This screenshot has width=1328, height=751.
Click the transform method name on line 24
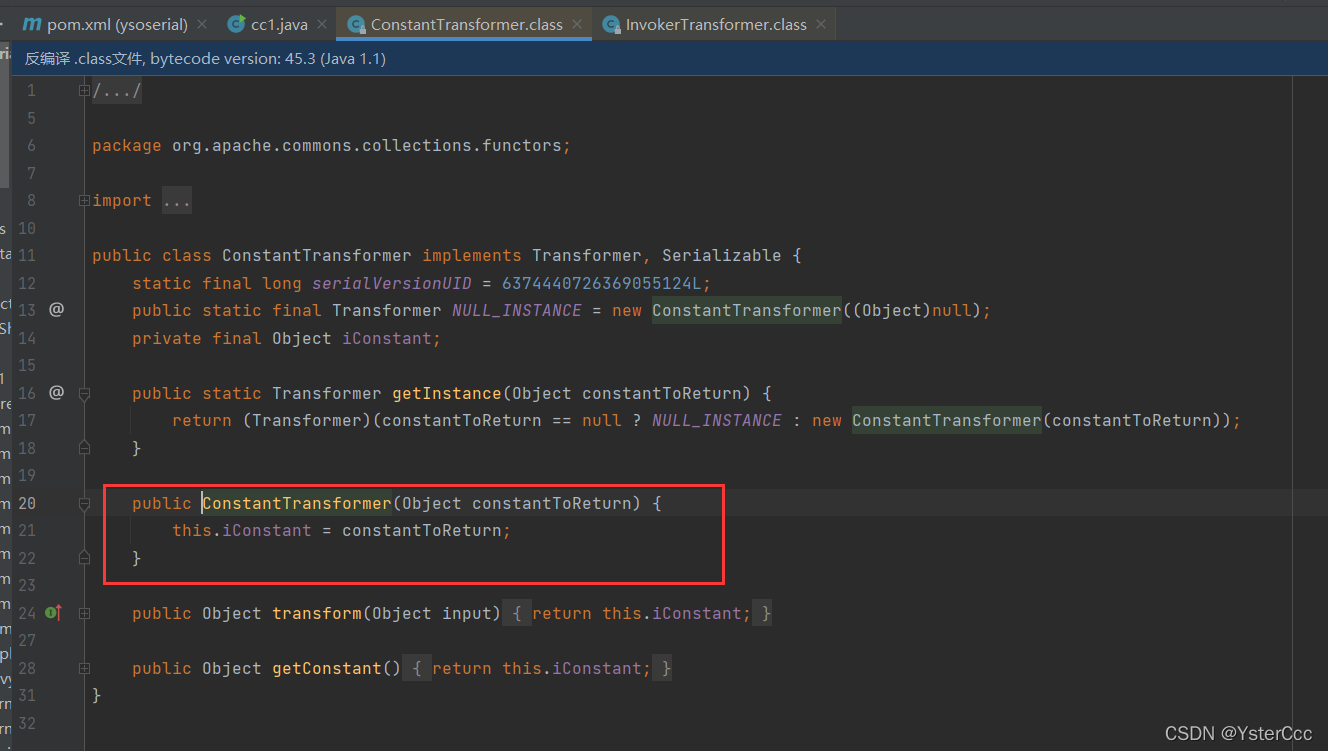317,614
